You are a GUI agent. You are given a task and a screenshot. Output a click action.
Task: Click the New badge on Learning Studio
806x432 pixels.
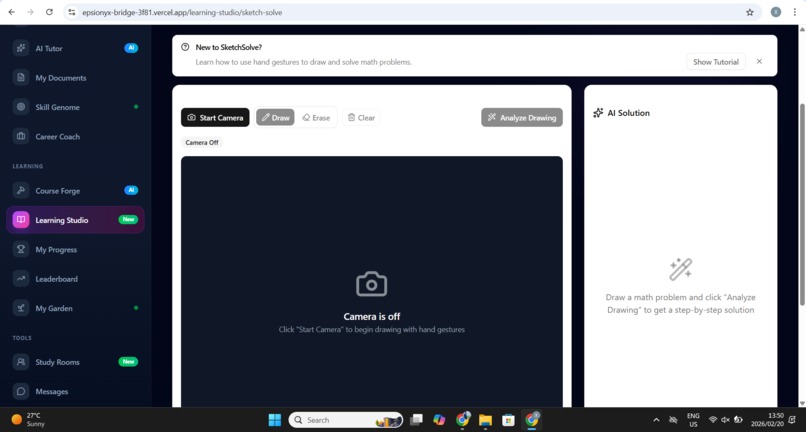(x=128, y=220)
